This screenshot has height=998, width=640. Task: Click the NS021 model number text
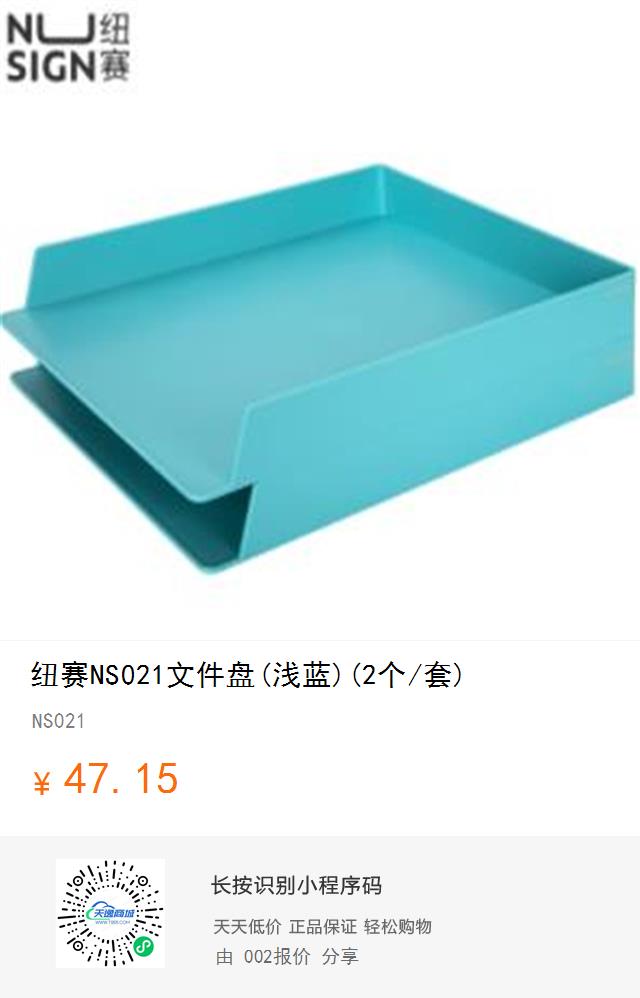click(x=58, y=721)
